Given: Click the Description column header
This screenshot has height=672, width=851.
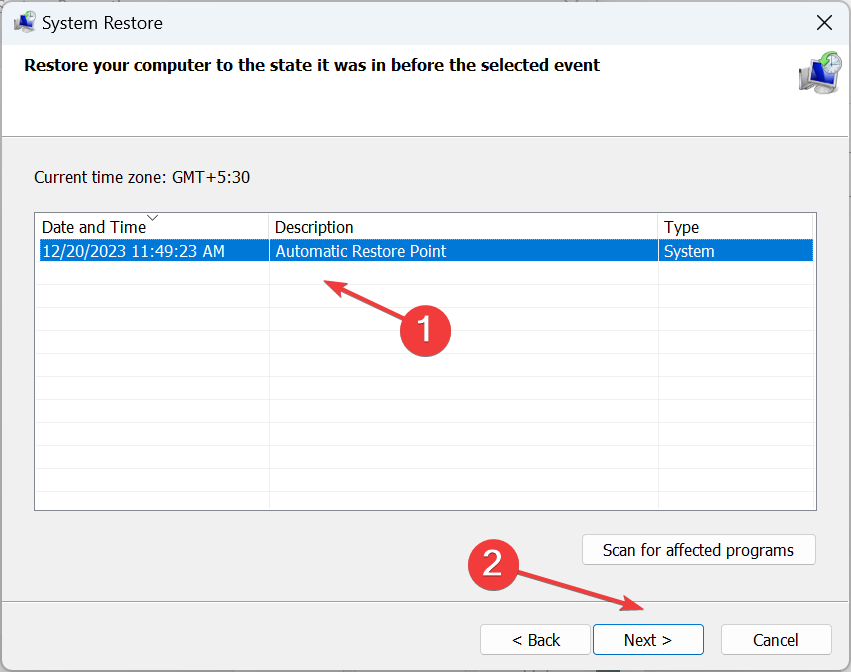Looking at the screenshot, I should 463,227.
